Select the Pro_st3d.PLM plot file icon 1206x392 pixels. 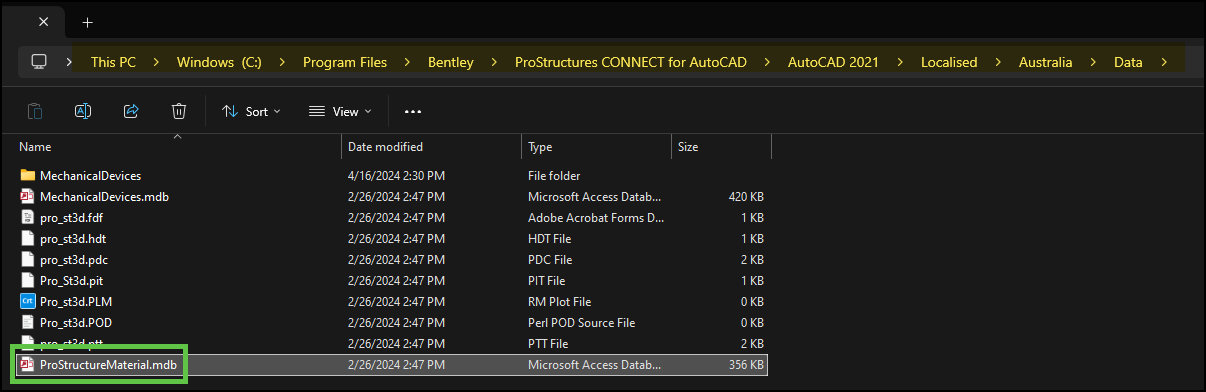(28, 301)
